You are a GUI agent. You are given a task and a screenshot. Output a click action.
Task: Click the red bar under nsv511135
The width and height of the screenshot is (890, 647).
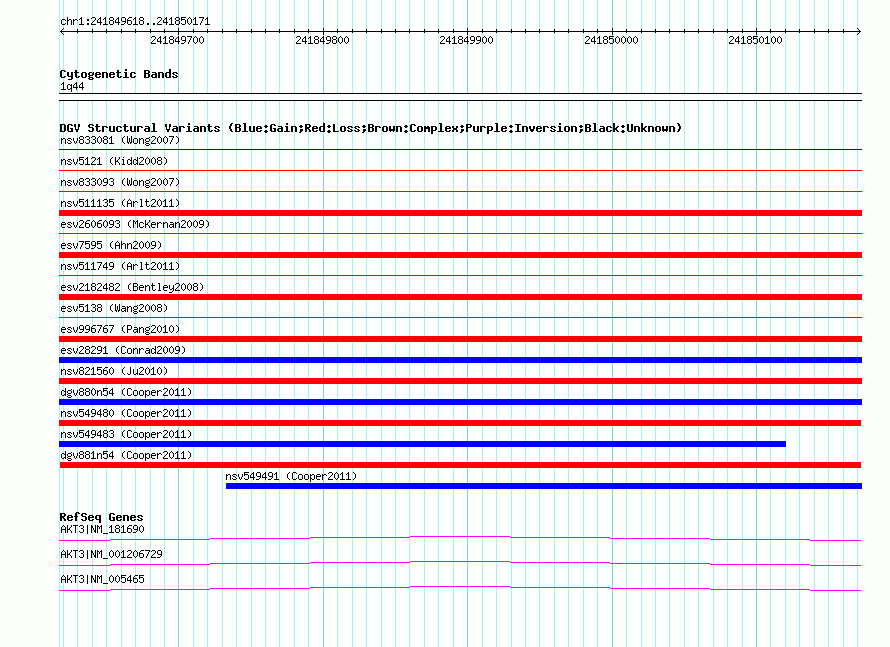[x=460, y=213]
